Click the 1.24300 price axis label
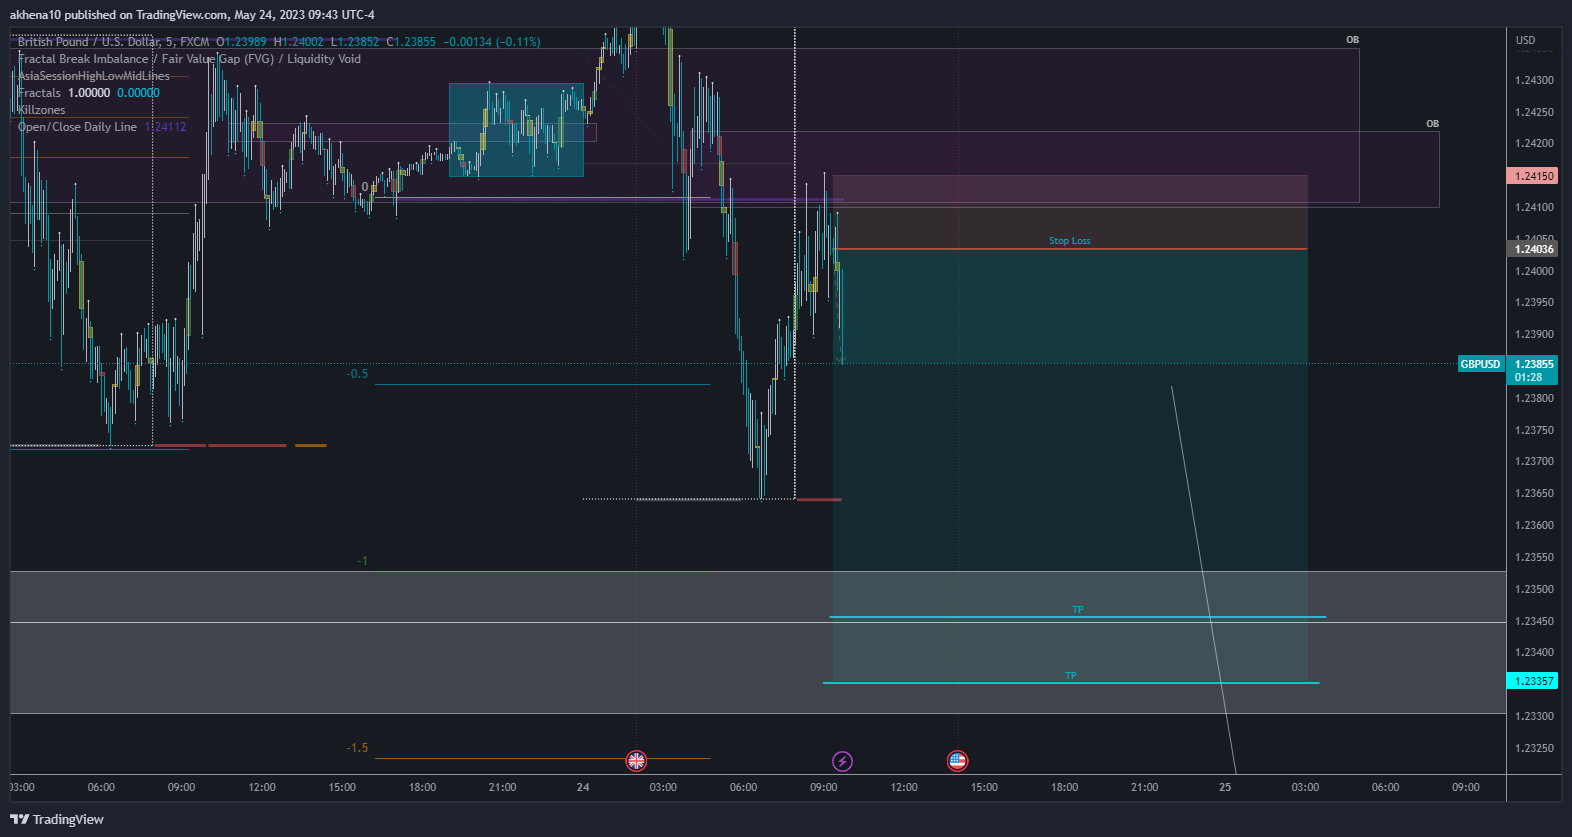This screenshot has height=837, width=1572. 1534,80
